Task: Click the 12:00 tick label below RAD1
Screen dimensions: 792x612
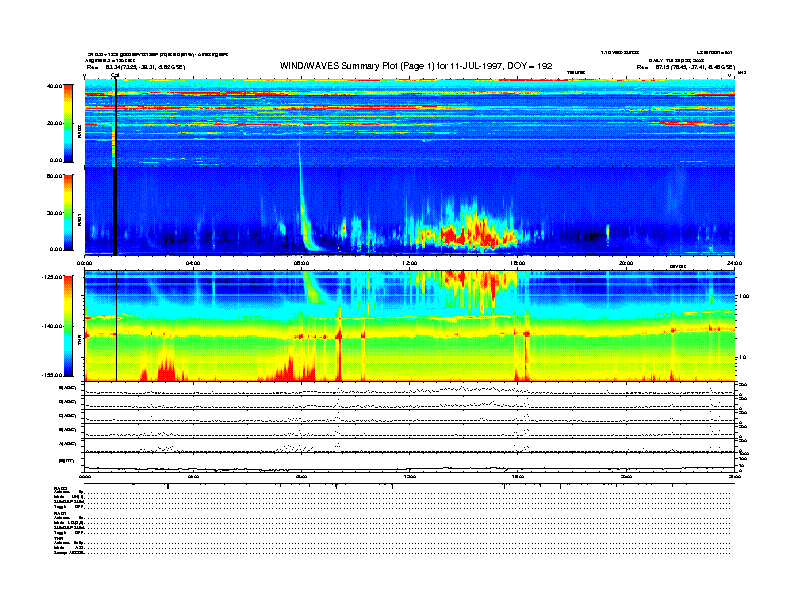Action: click(x=409, y=263)
